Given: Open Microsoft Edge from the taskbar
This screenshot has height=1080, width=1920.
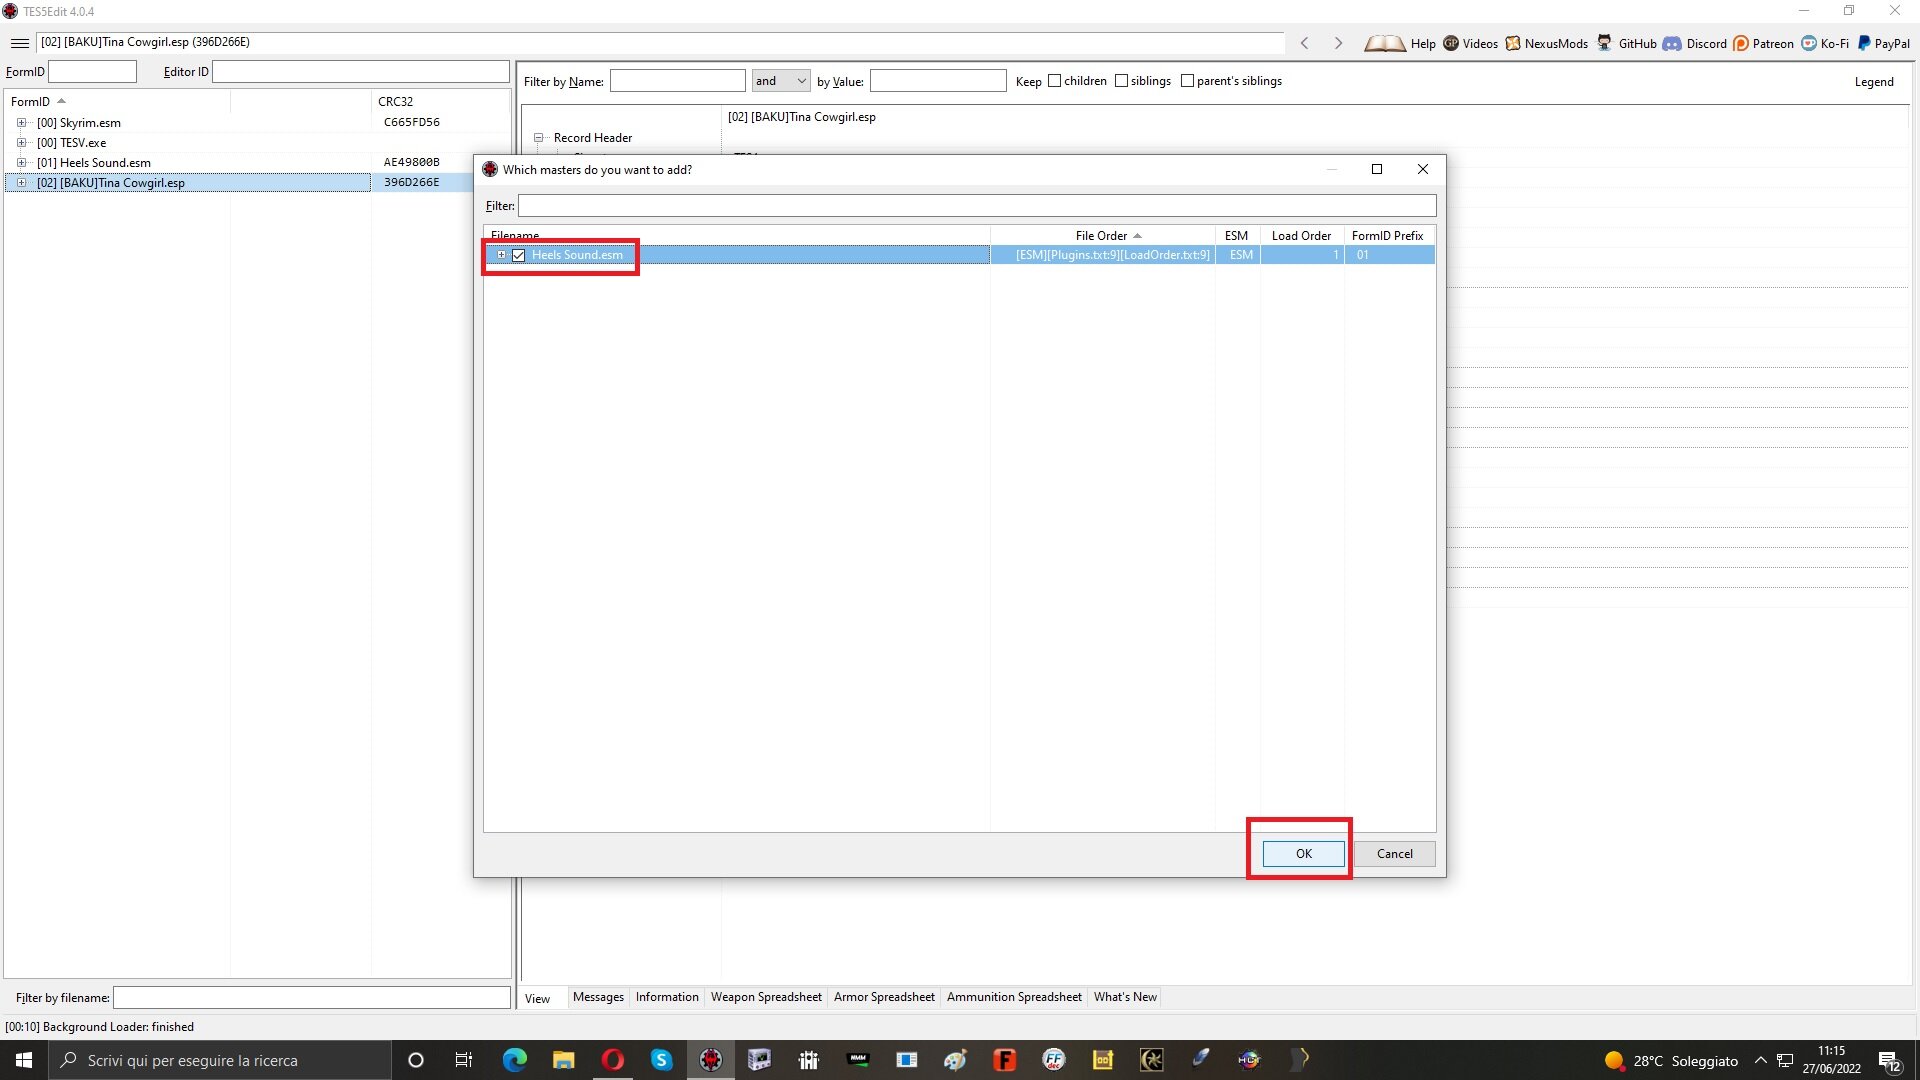Looking at the screenshot, I should pyautogui.click(x=514, y=1060).
